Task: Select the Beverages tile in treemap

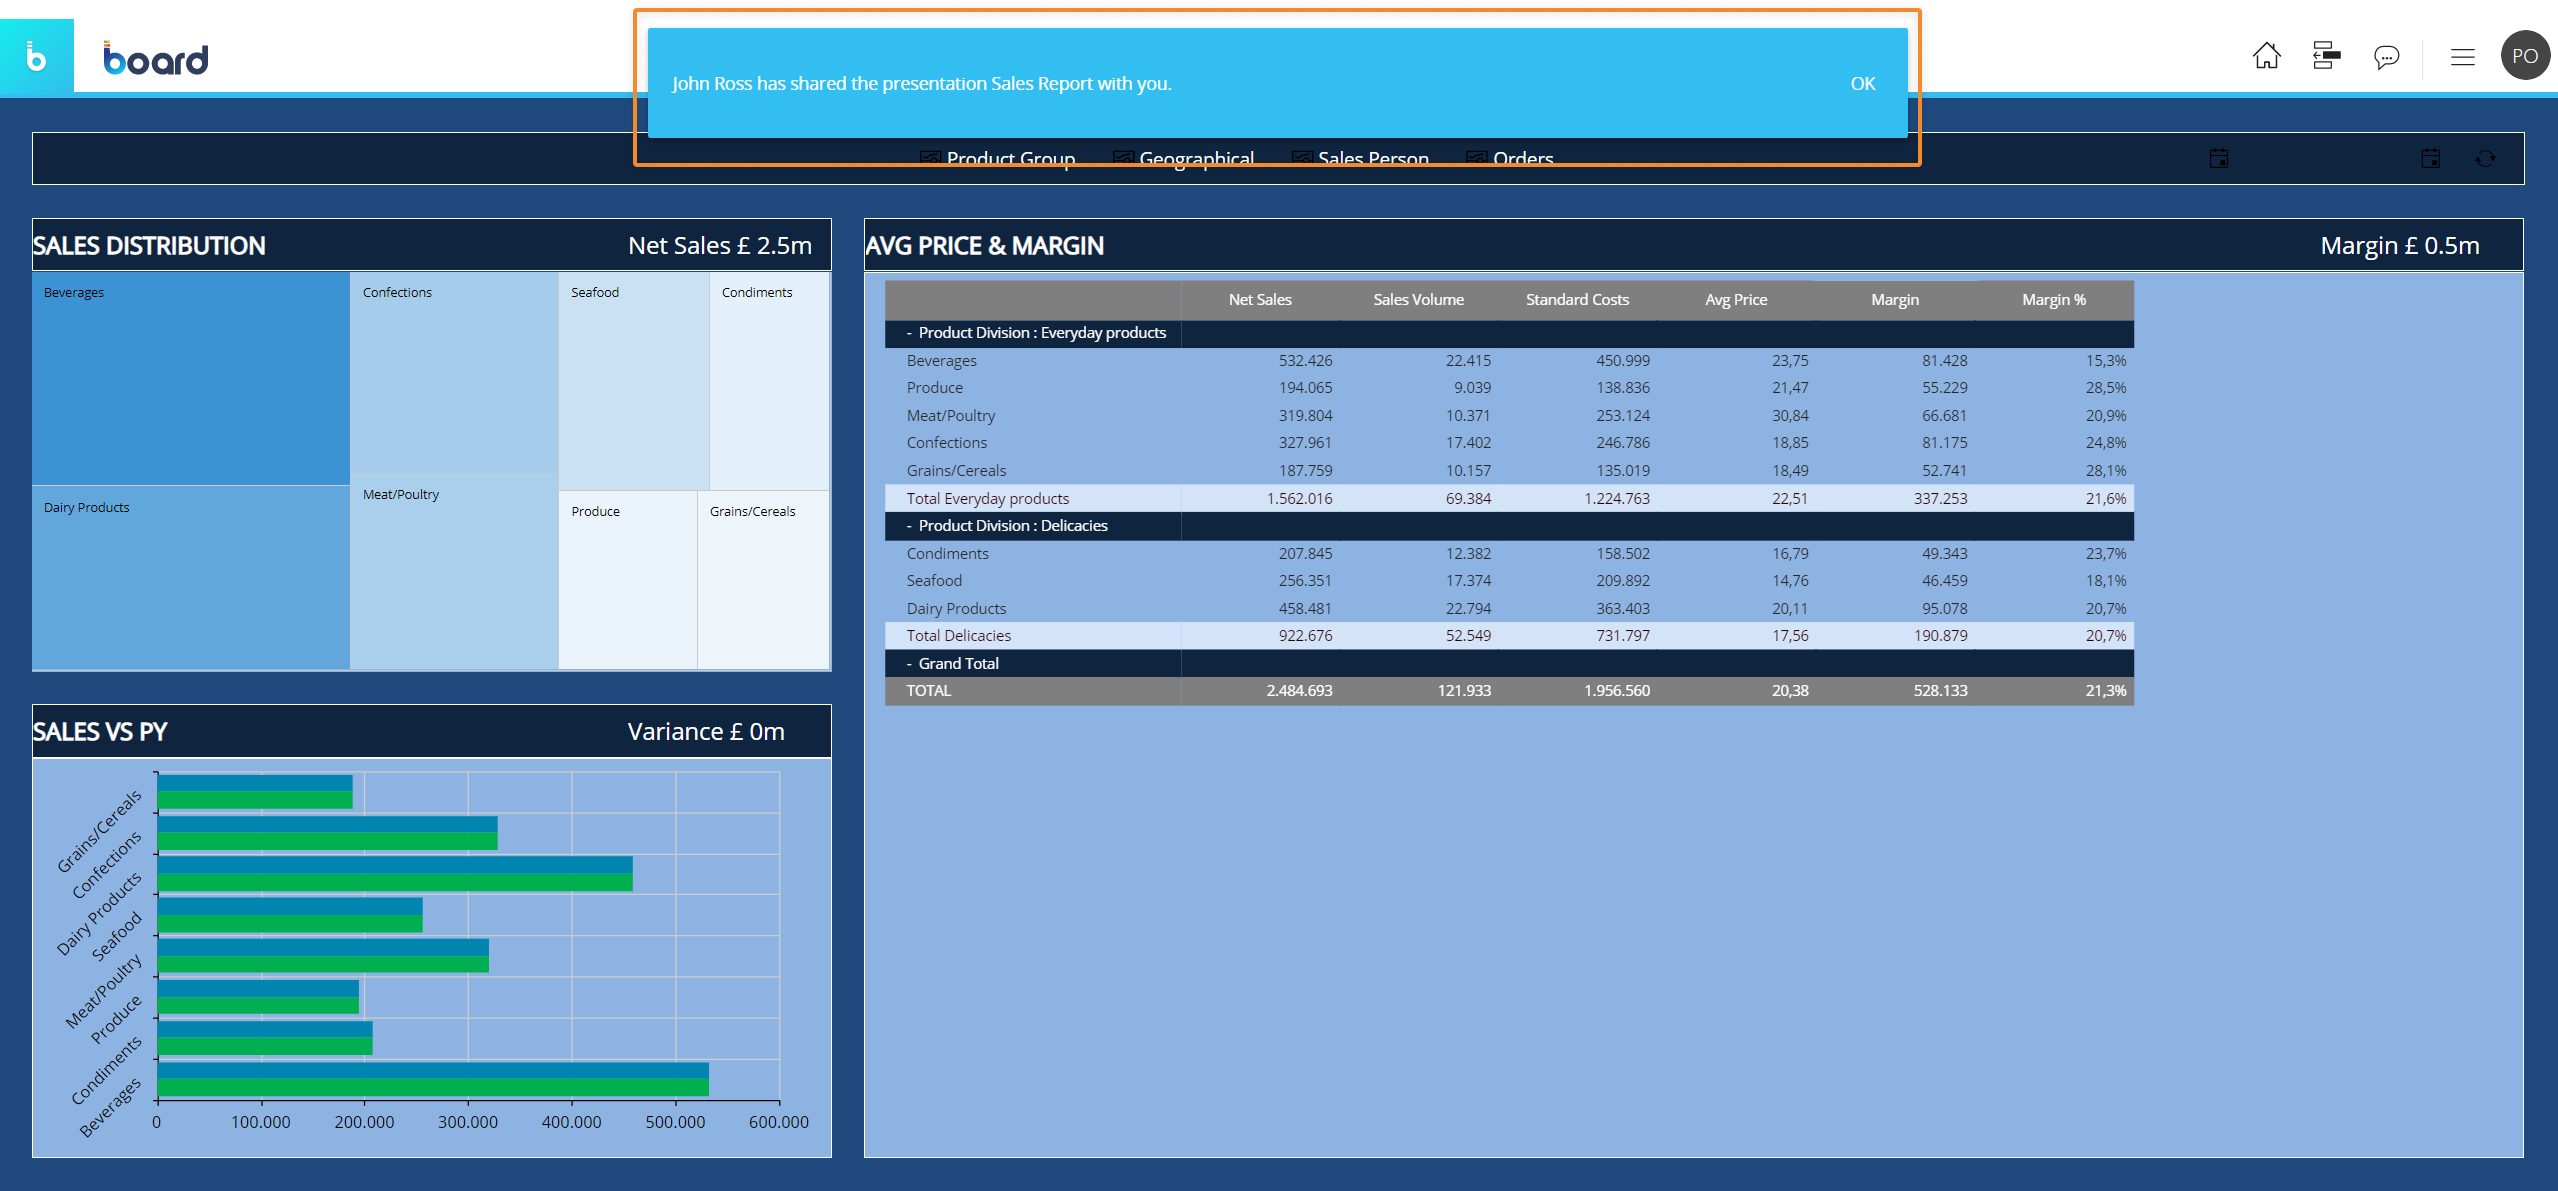Action: 190,380
